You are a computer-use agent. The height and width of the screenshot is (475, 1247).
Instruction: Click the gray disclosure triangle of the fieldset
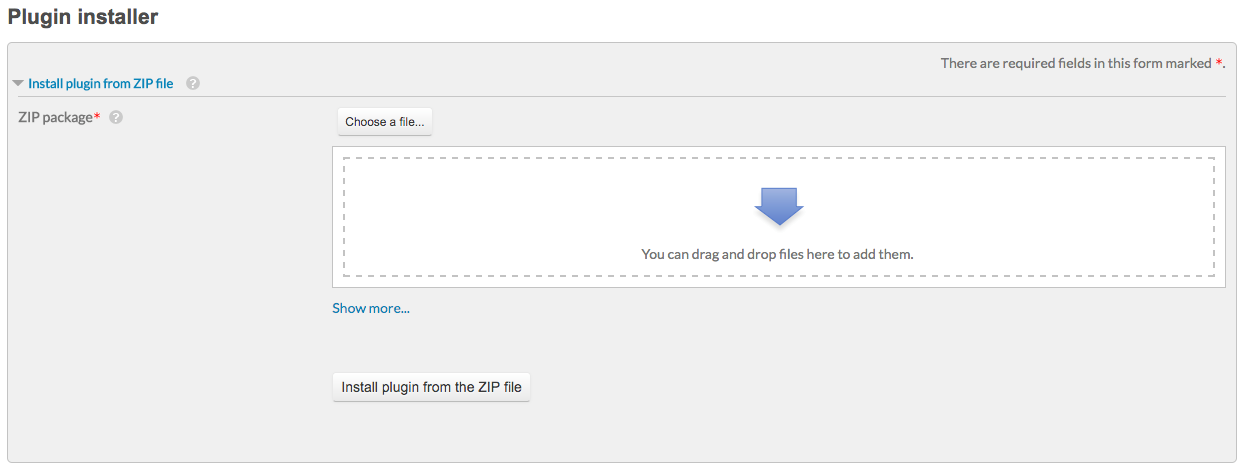tap(18, 84)
